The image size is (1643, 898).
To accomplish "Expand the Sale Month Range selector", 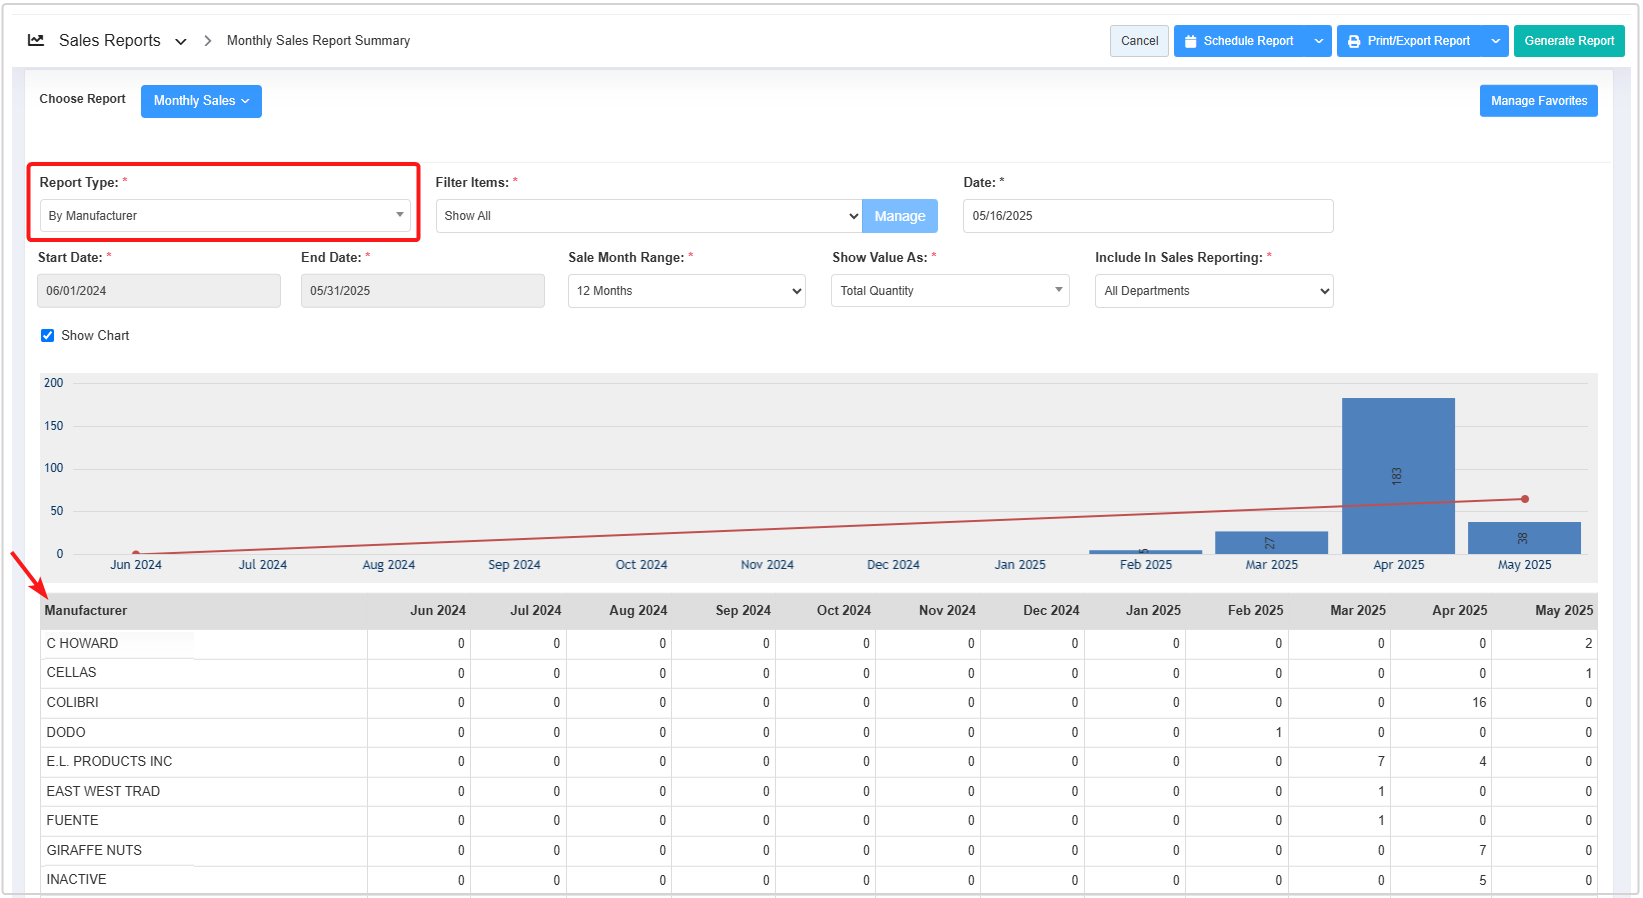I will coord(686,291).
